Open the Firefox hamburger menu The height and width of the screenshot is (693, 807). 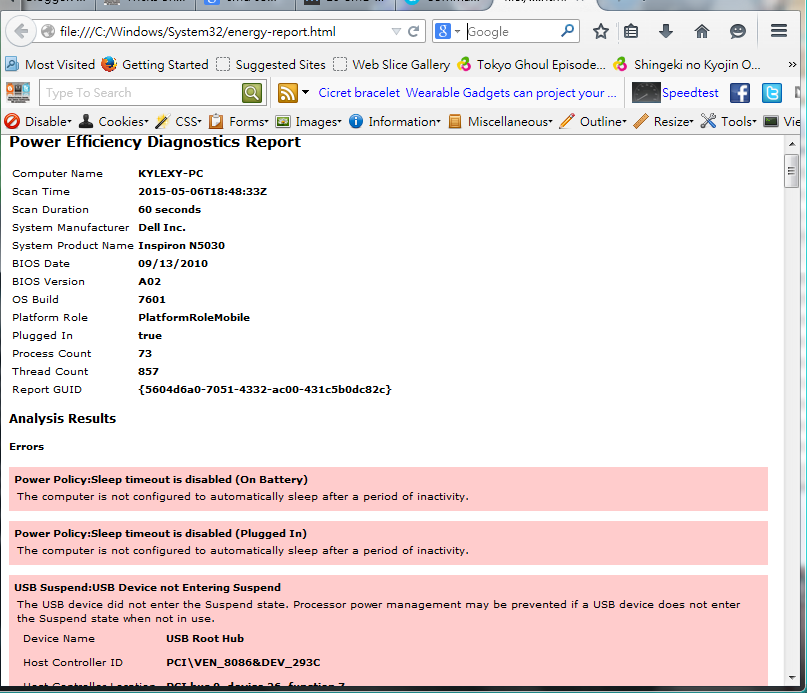coord(779,31)
